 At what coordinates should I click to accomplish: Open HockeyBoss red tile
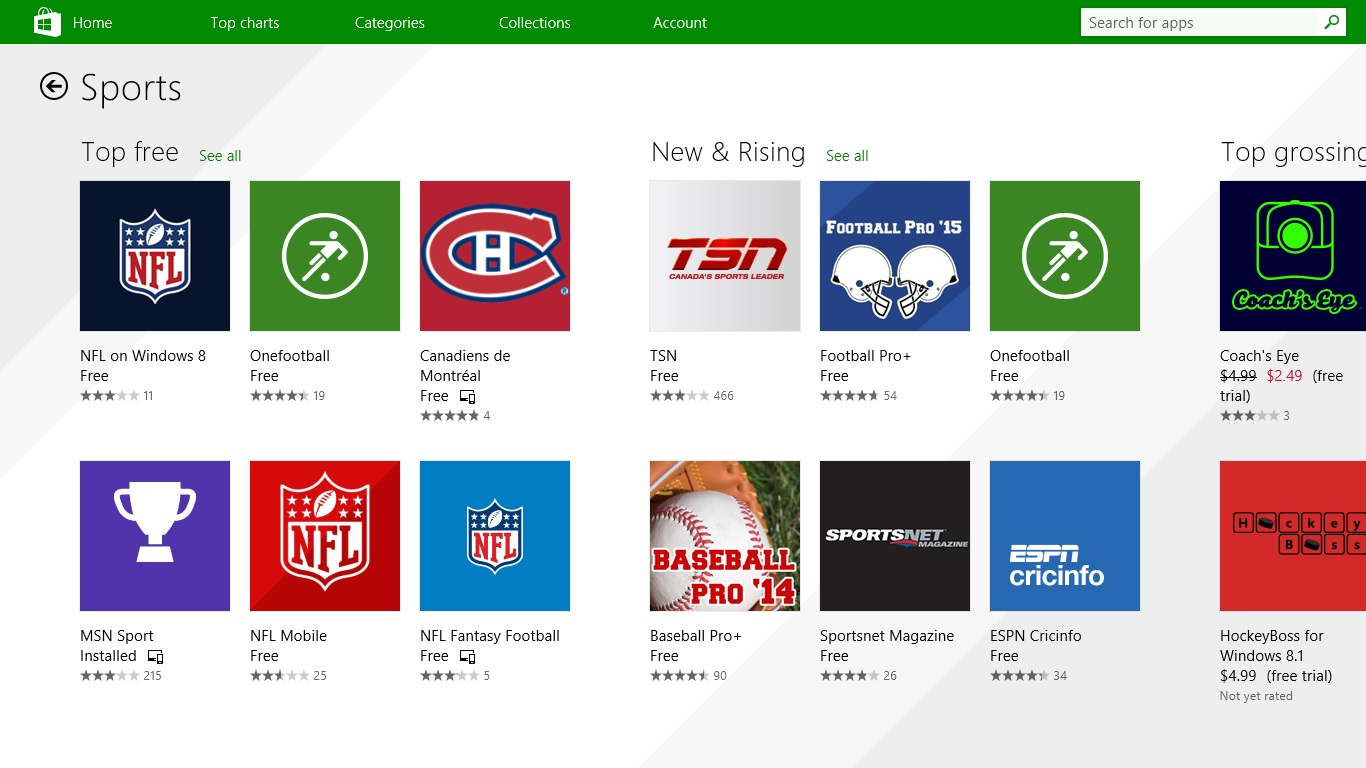(x=1293, y=536)
